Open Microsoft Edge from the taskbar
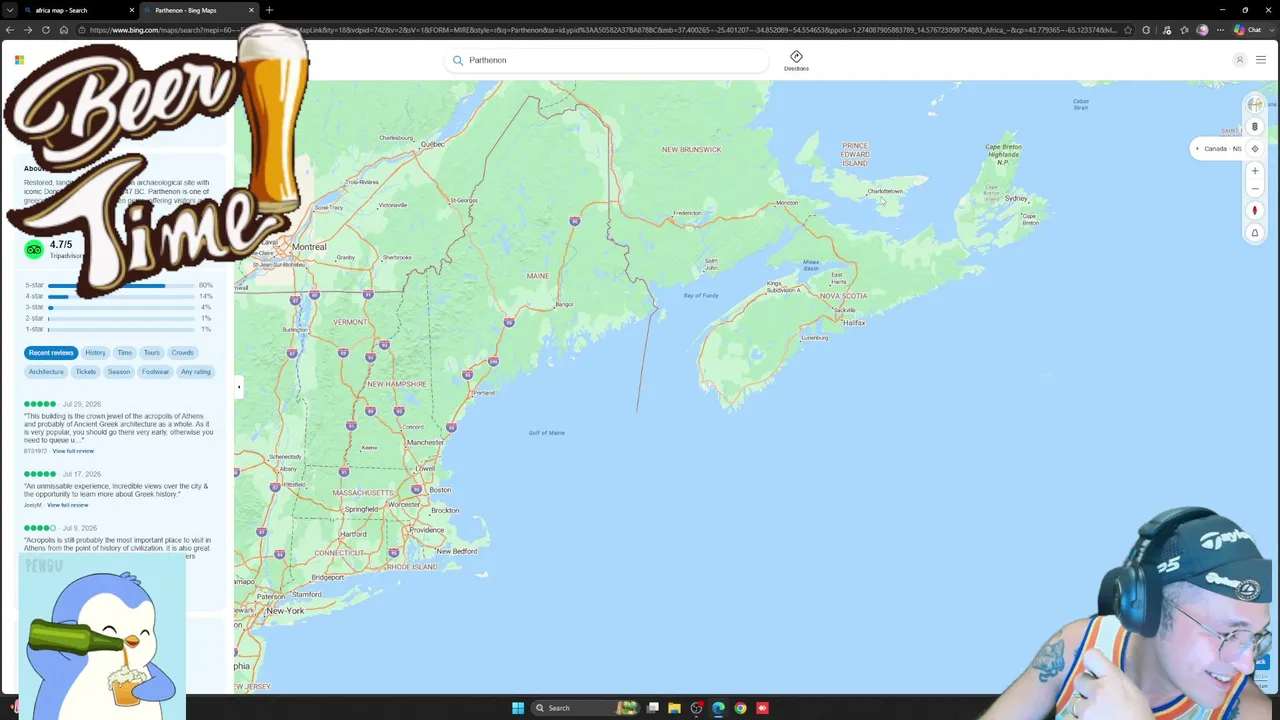The image size is (1280, 720). 718,708
